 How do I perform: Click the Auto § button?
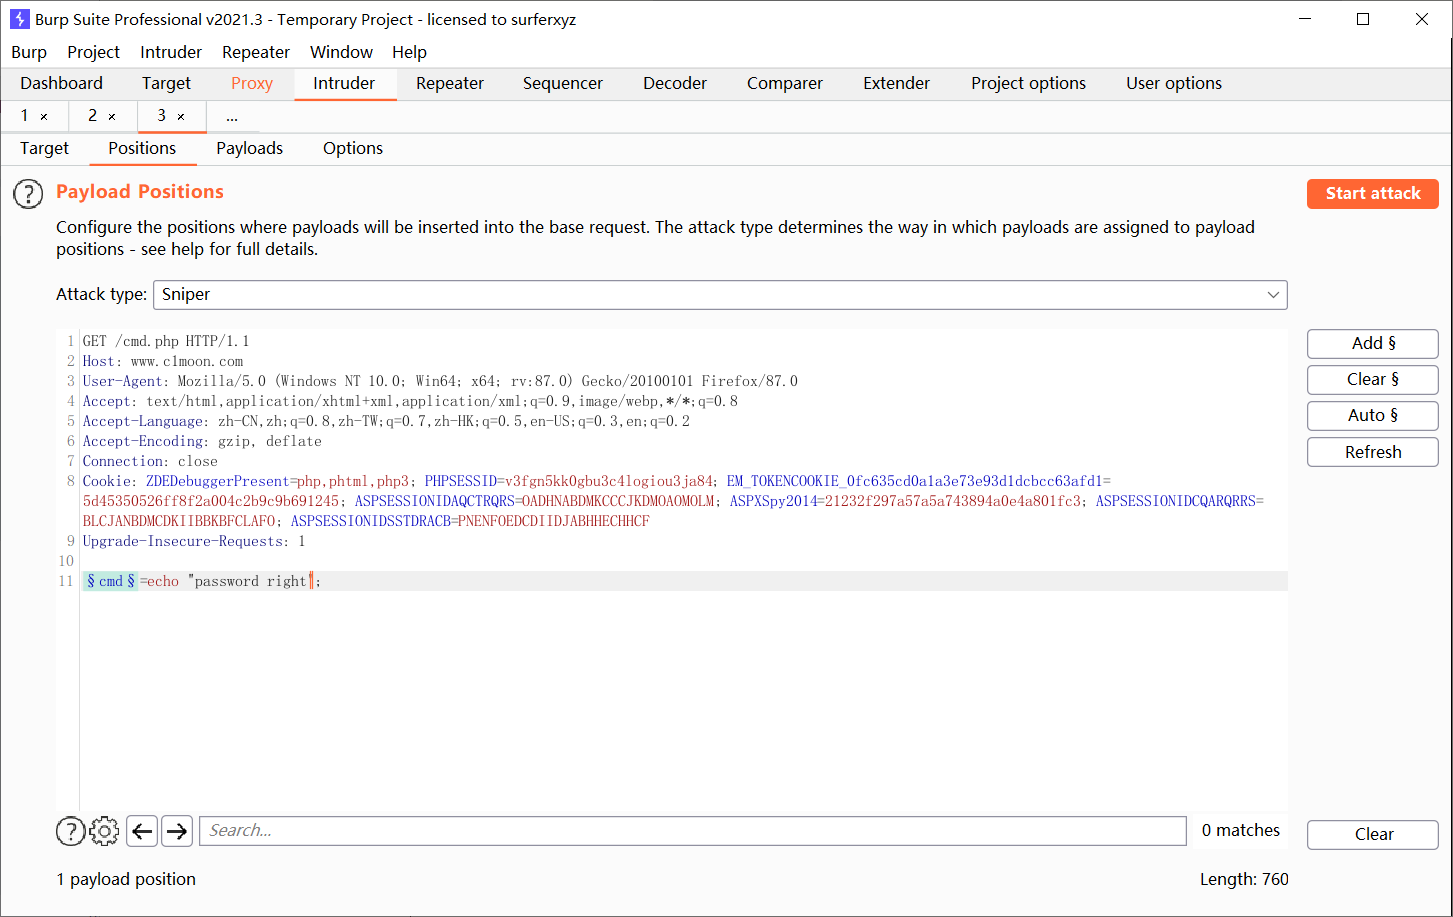[1373, 416]
